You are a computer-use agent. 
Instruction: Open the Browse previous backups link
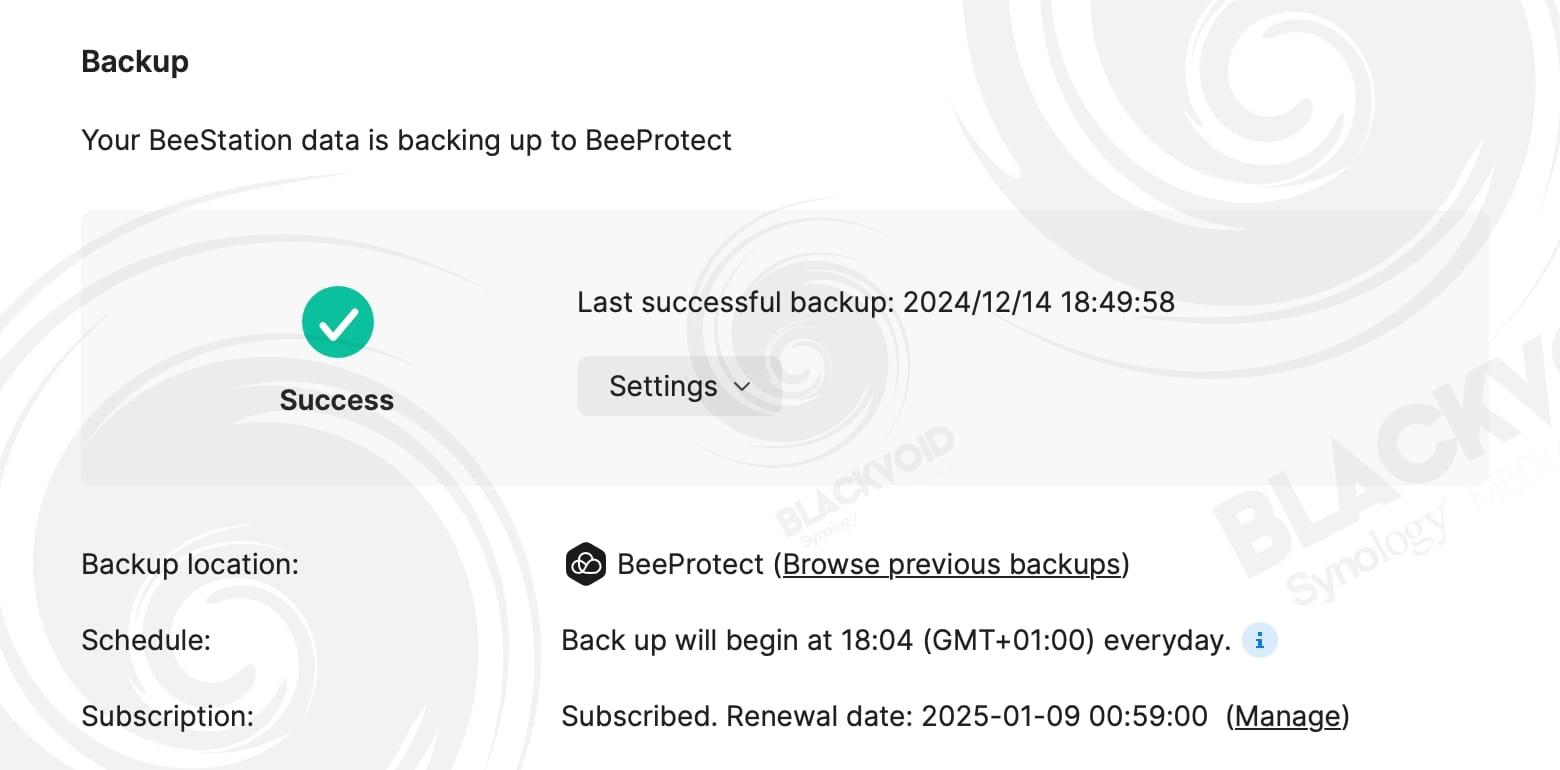[951, 564]
